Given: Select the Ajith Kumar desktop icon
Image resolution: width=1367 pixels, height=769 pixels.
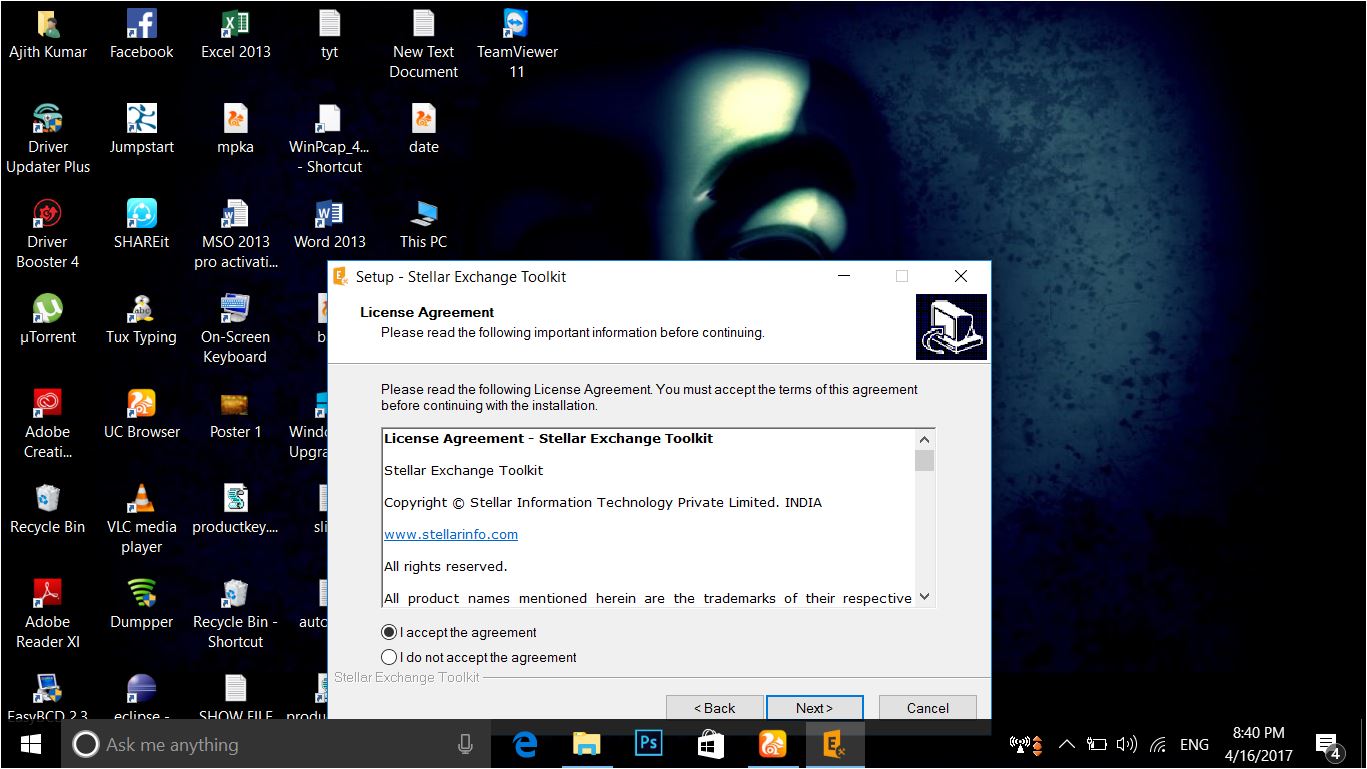Looking at the screenshot, I should [48, 35].
